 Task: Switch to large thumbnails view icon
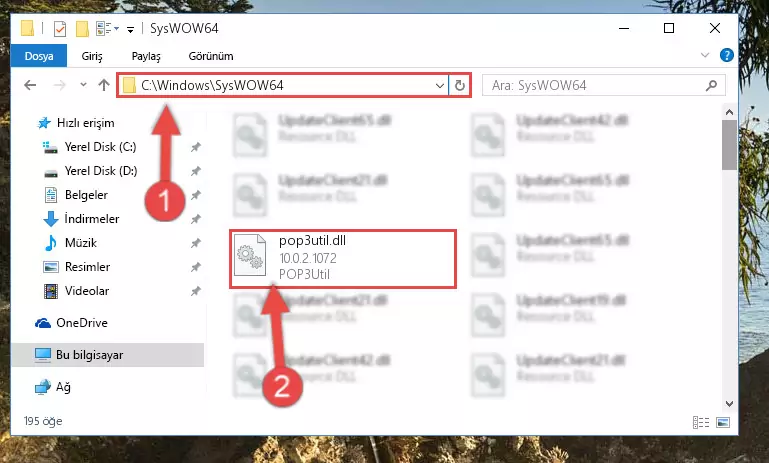(x=723, y=422)
